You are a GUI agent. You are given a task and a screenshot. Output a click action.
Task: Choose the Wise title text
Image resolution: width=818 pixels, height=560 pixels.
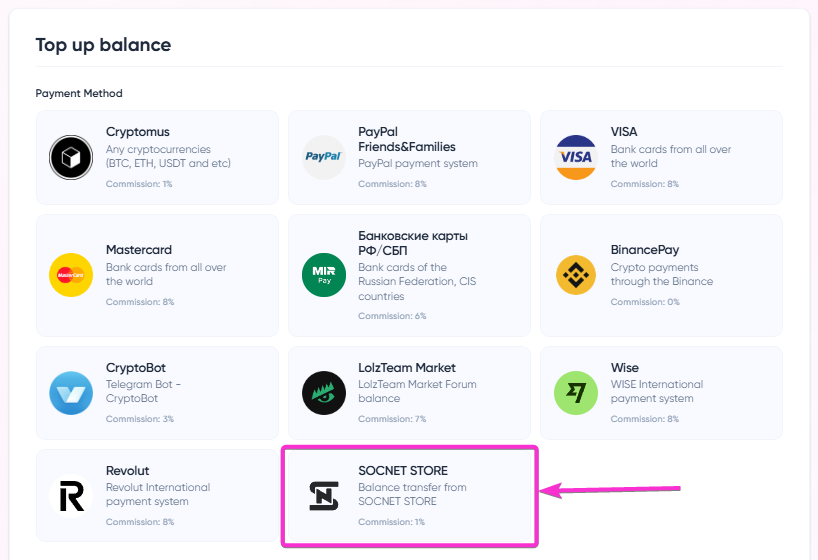point(624,367)
